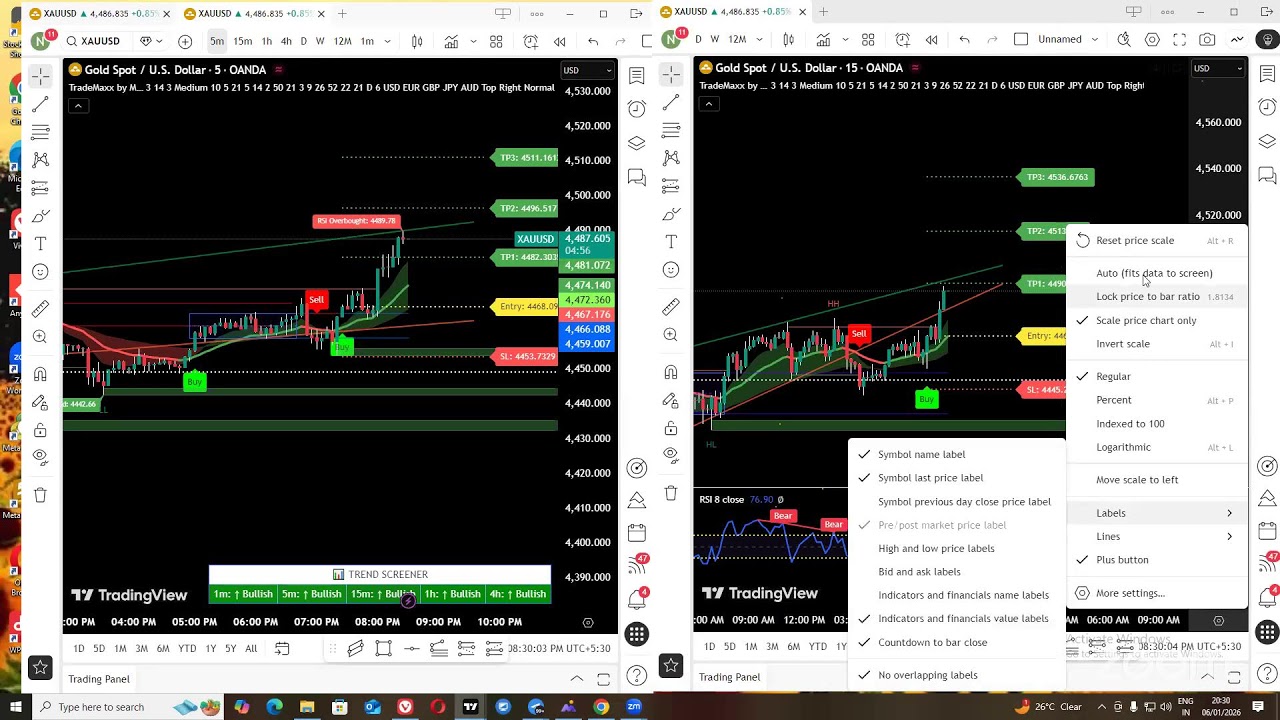This screenshot has height=720, width=1280.
Task: Enable High and low price labels
Action: coord(957,548)
